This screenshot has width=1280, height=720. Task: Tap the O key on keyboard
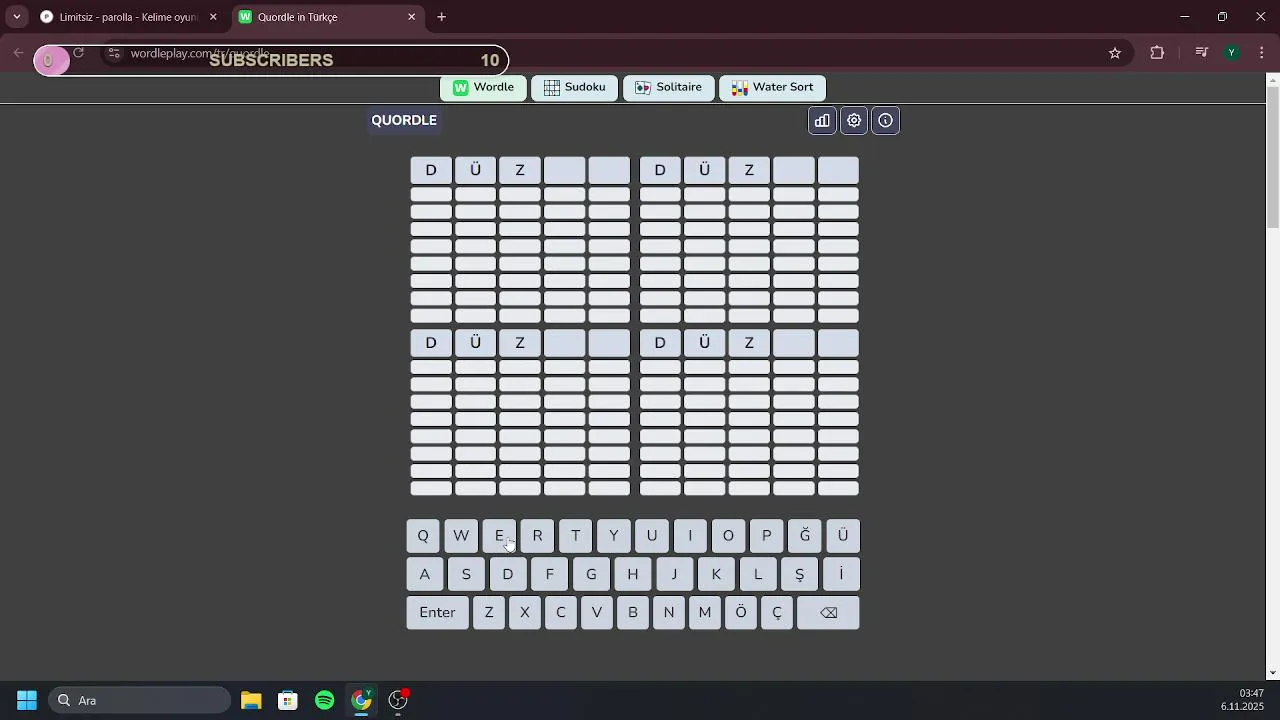[728, 536]
